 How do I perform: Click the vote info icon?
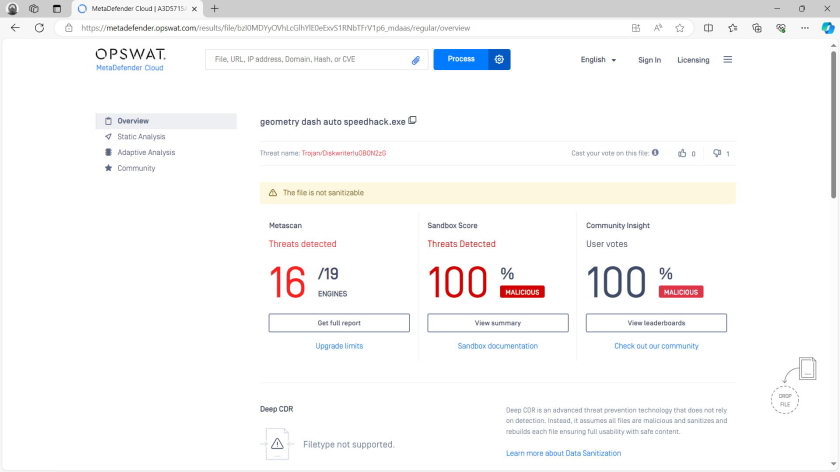point(656,153)
